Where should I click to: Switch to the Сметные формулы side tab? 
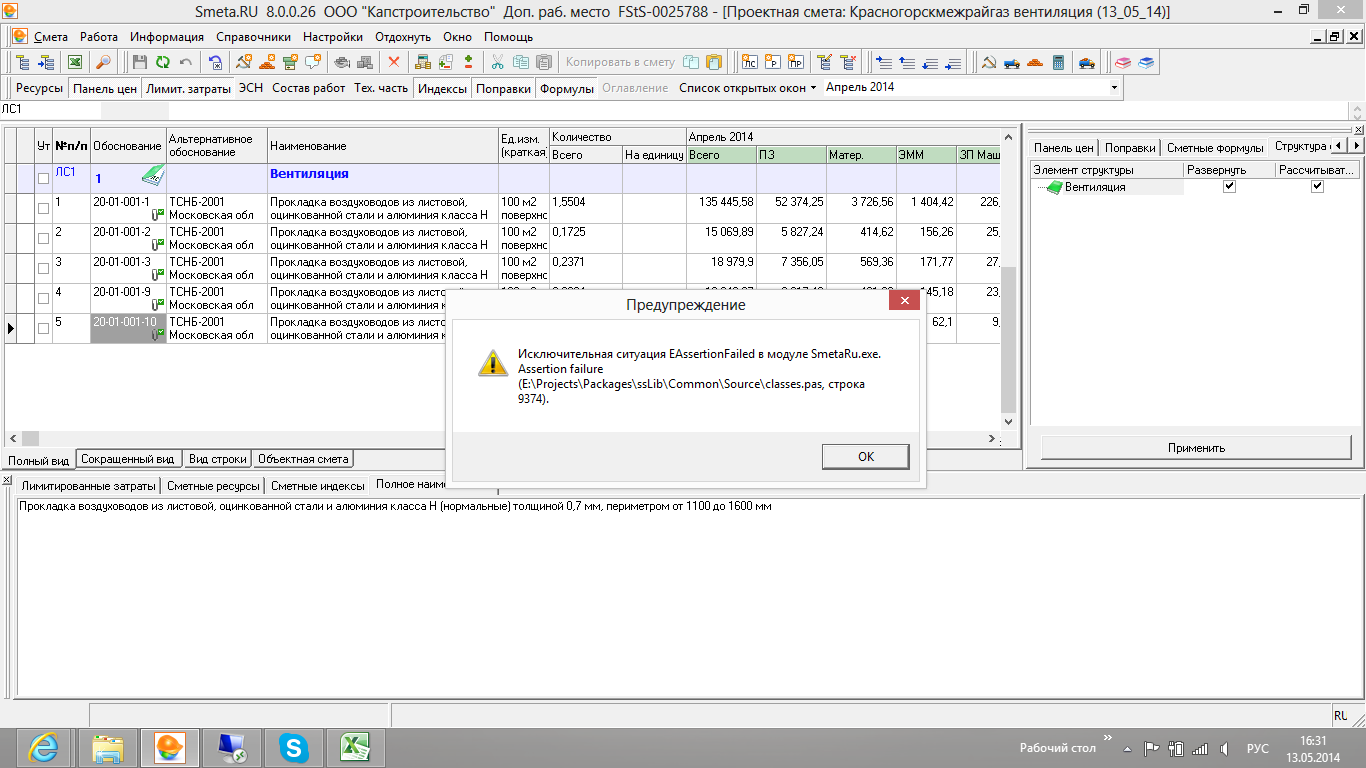pos(1214,147)
